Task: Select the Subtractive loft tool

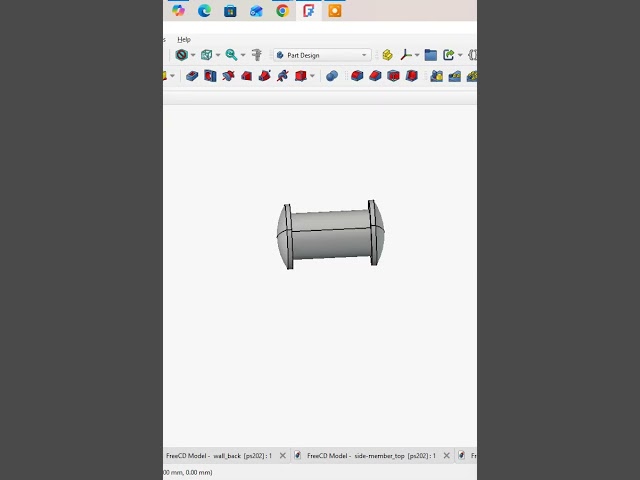Action: 246,76
